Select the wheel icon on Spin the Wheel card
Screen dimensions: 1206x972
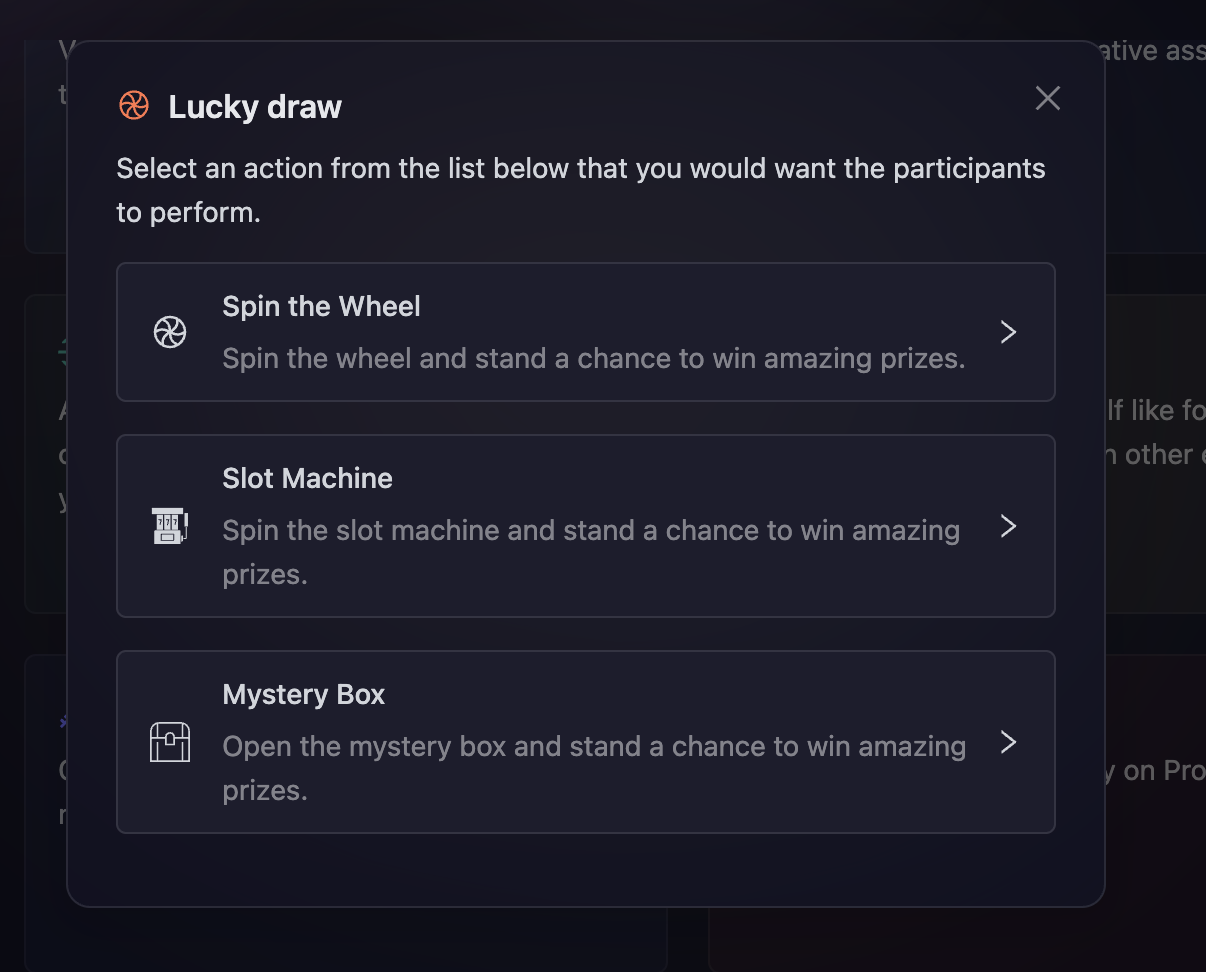[170, 332]
